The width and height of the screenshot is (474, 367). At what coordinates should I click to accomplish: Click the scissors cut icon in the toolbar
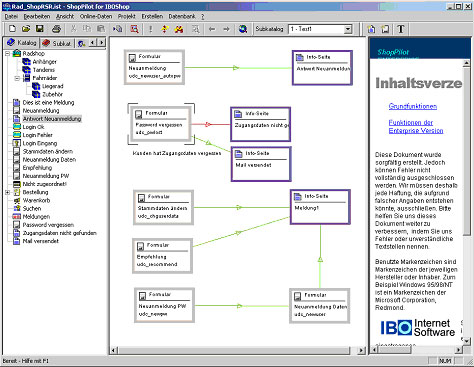[73, 29]
